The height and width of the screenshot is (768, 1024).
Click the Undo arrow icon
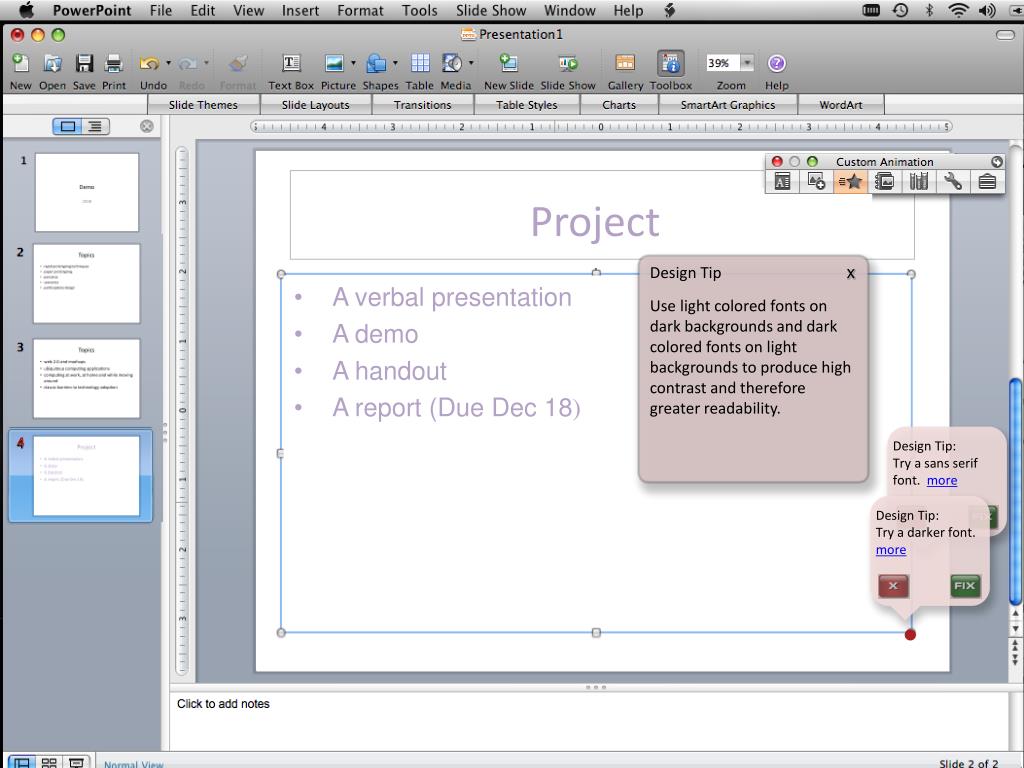tap(149, 63)
